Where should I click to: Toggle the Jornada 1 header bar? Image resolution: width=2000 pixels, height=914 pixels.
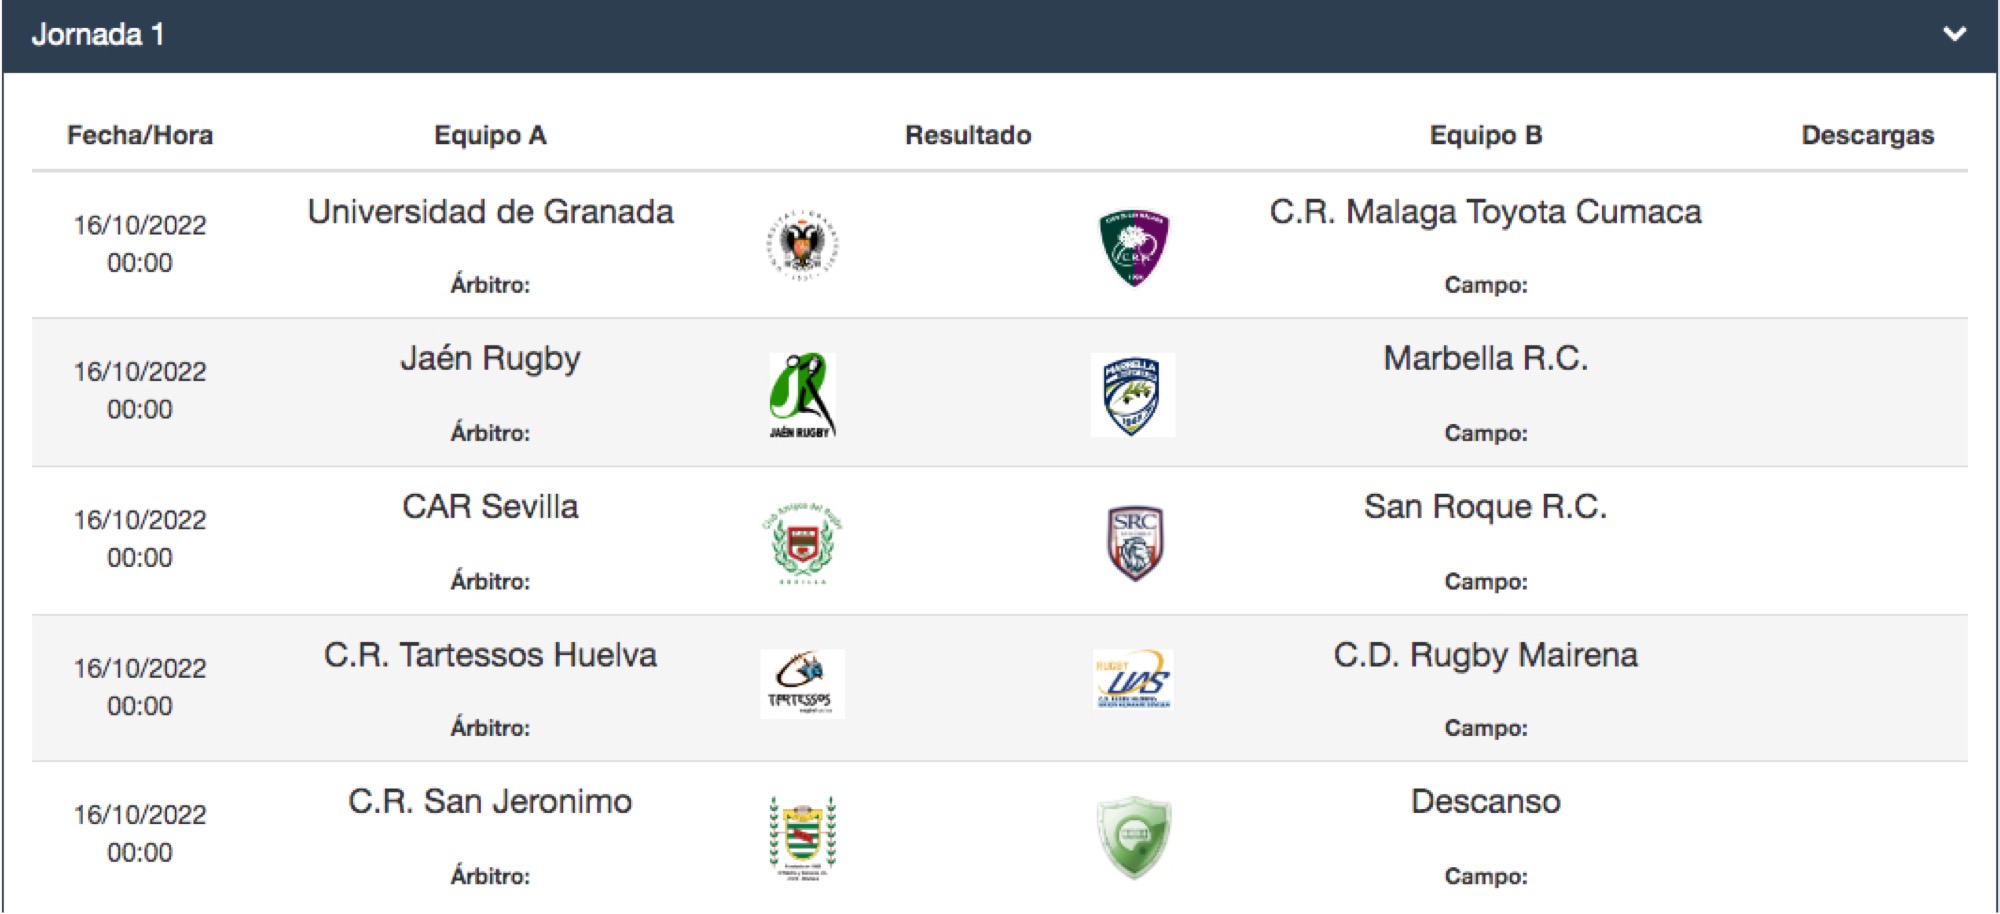[1000, 36]
